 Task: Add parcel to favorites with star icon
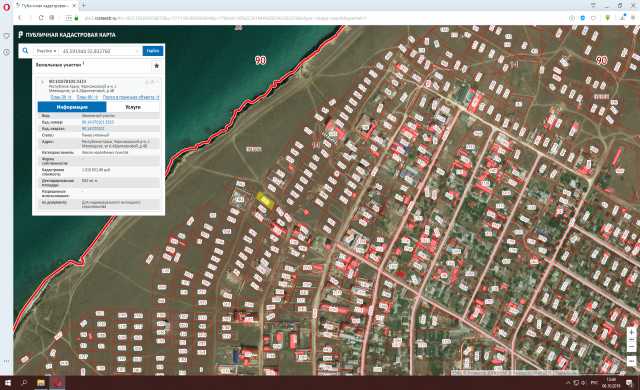(x=156, y=66)
